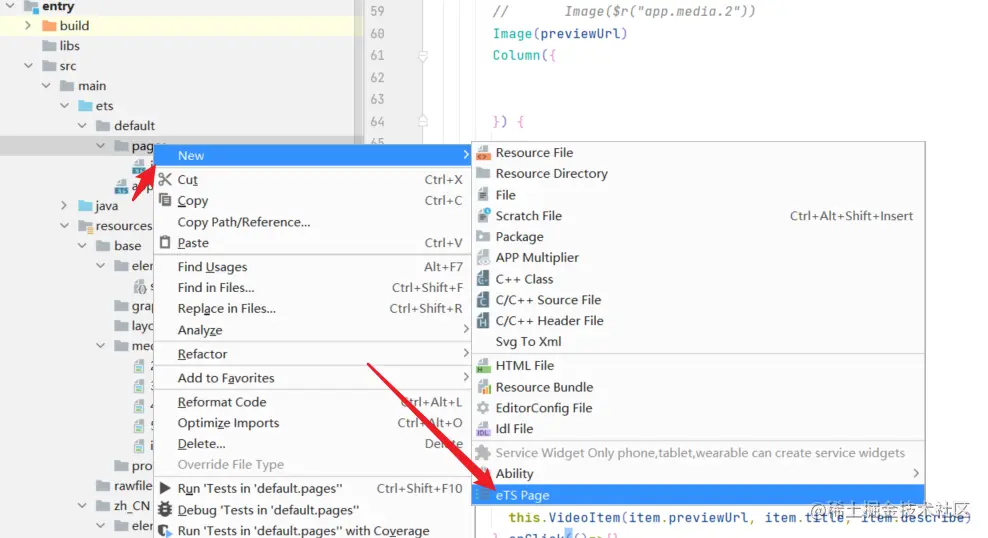Click the Copy icon in context menu

click(165, 200)
